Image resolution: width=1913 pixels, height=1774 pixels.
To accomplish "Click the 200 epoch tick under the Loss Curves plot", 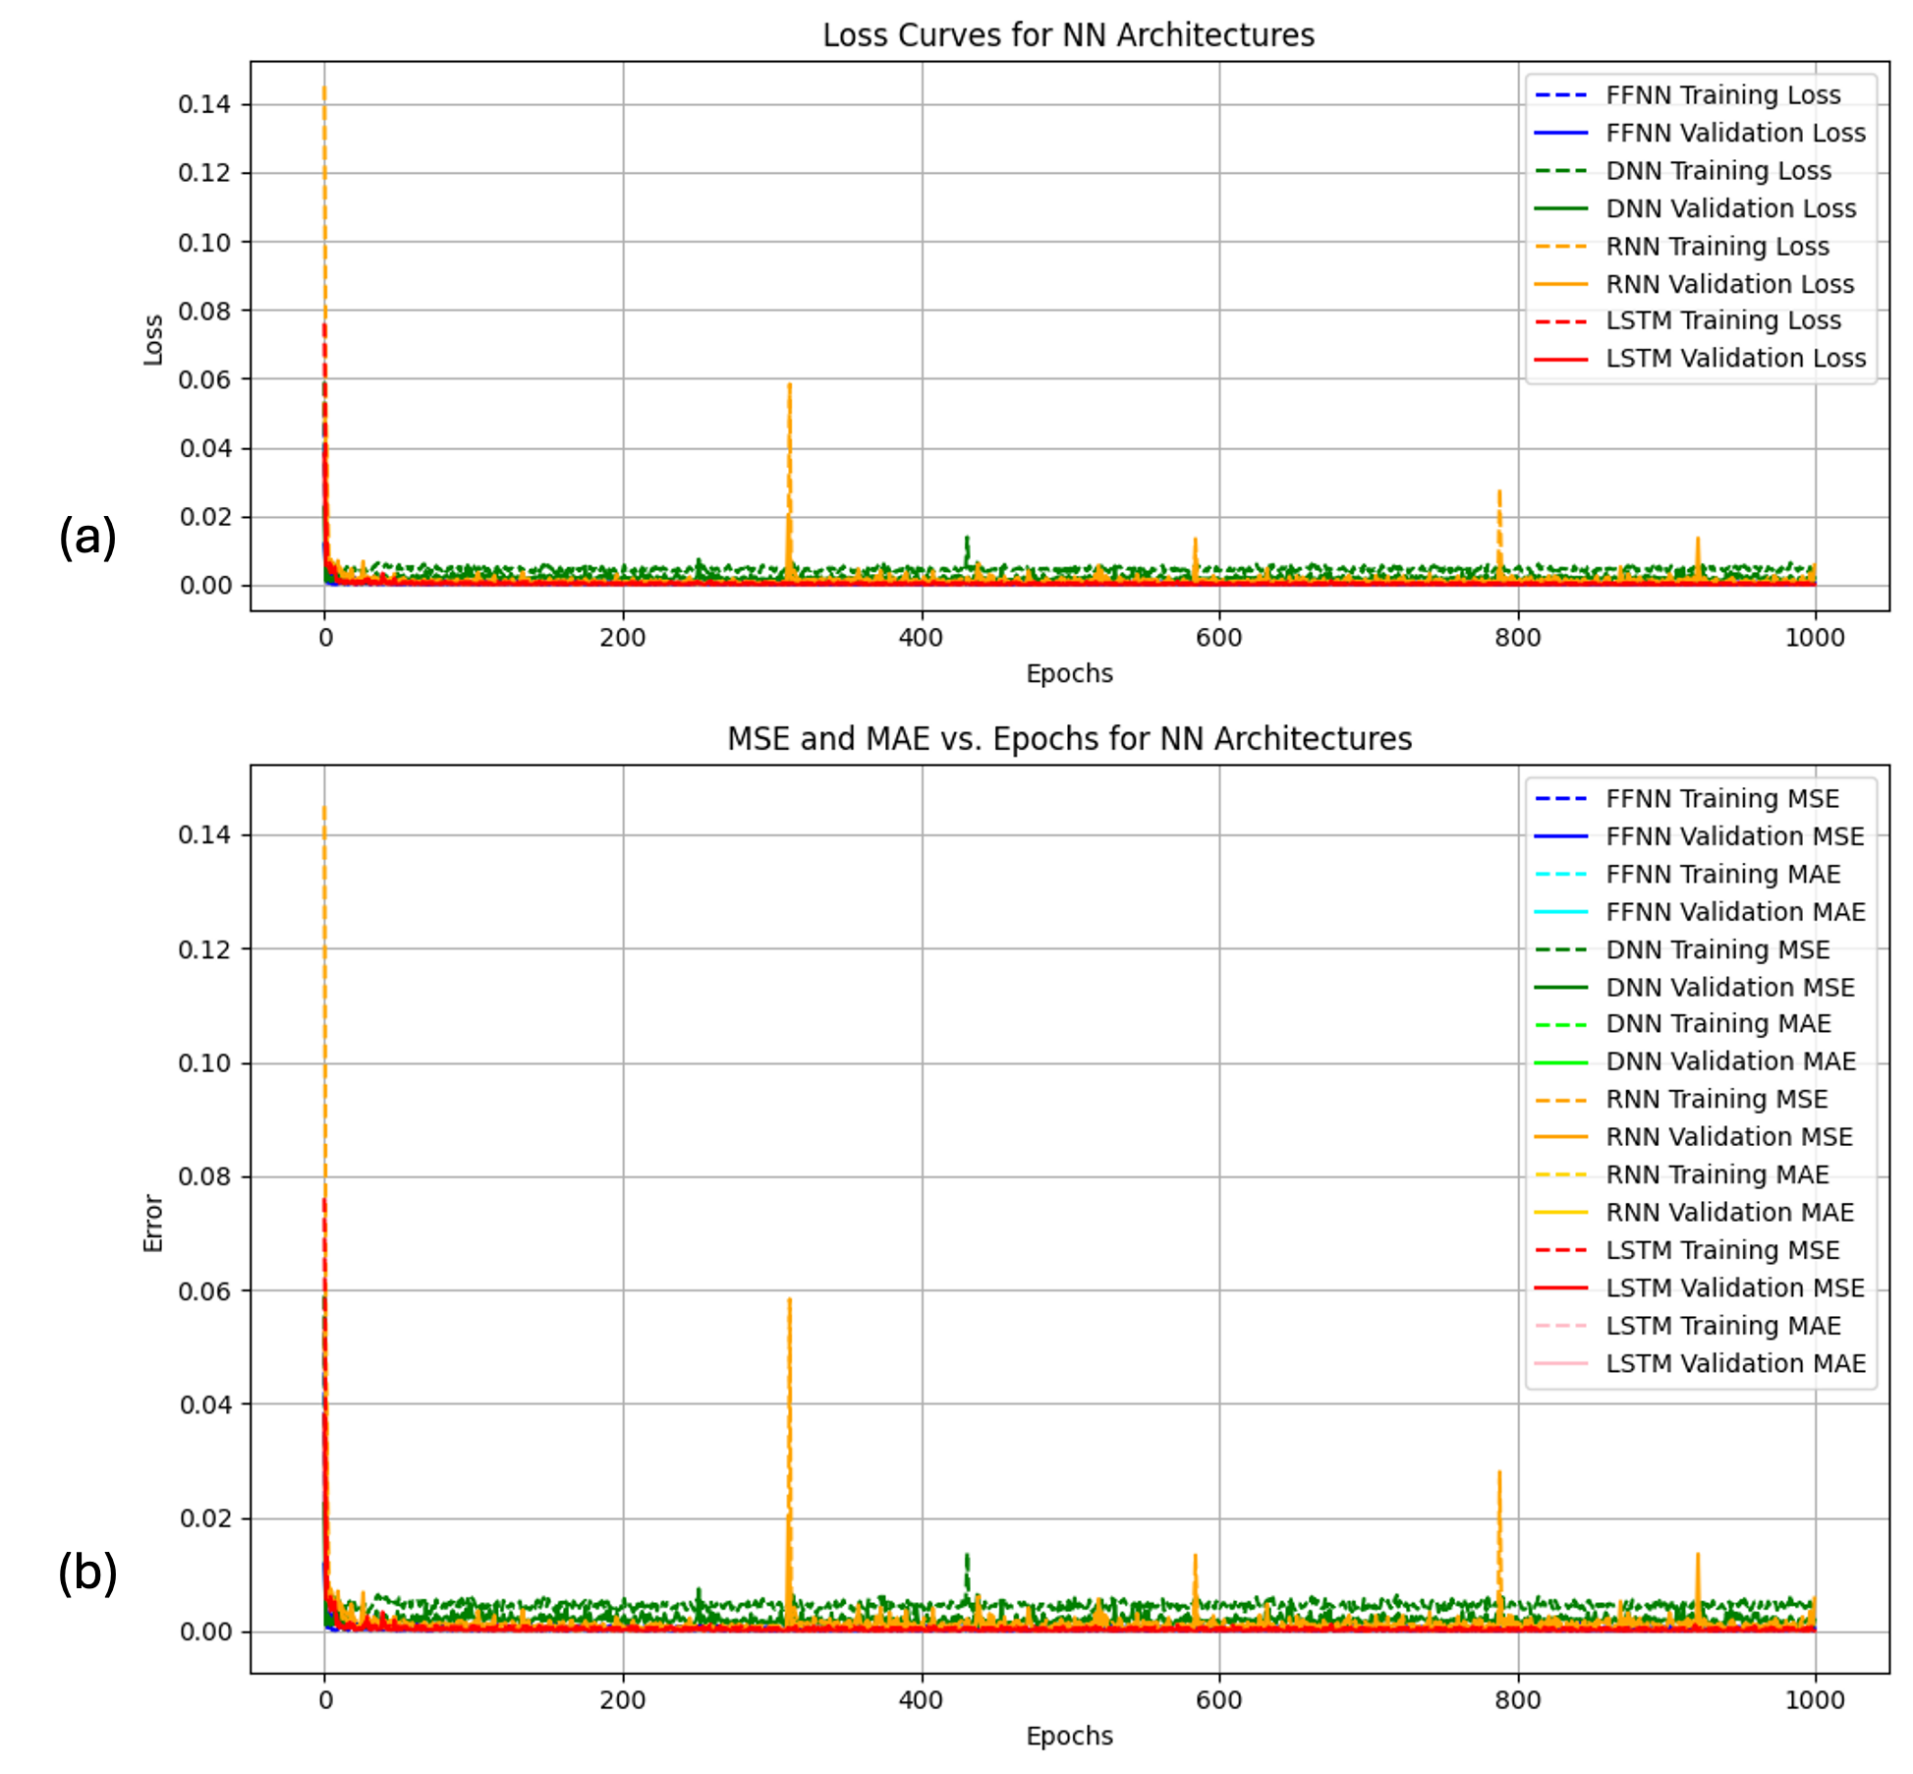I will click(623, 638).
